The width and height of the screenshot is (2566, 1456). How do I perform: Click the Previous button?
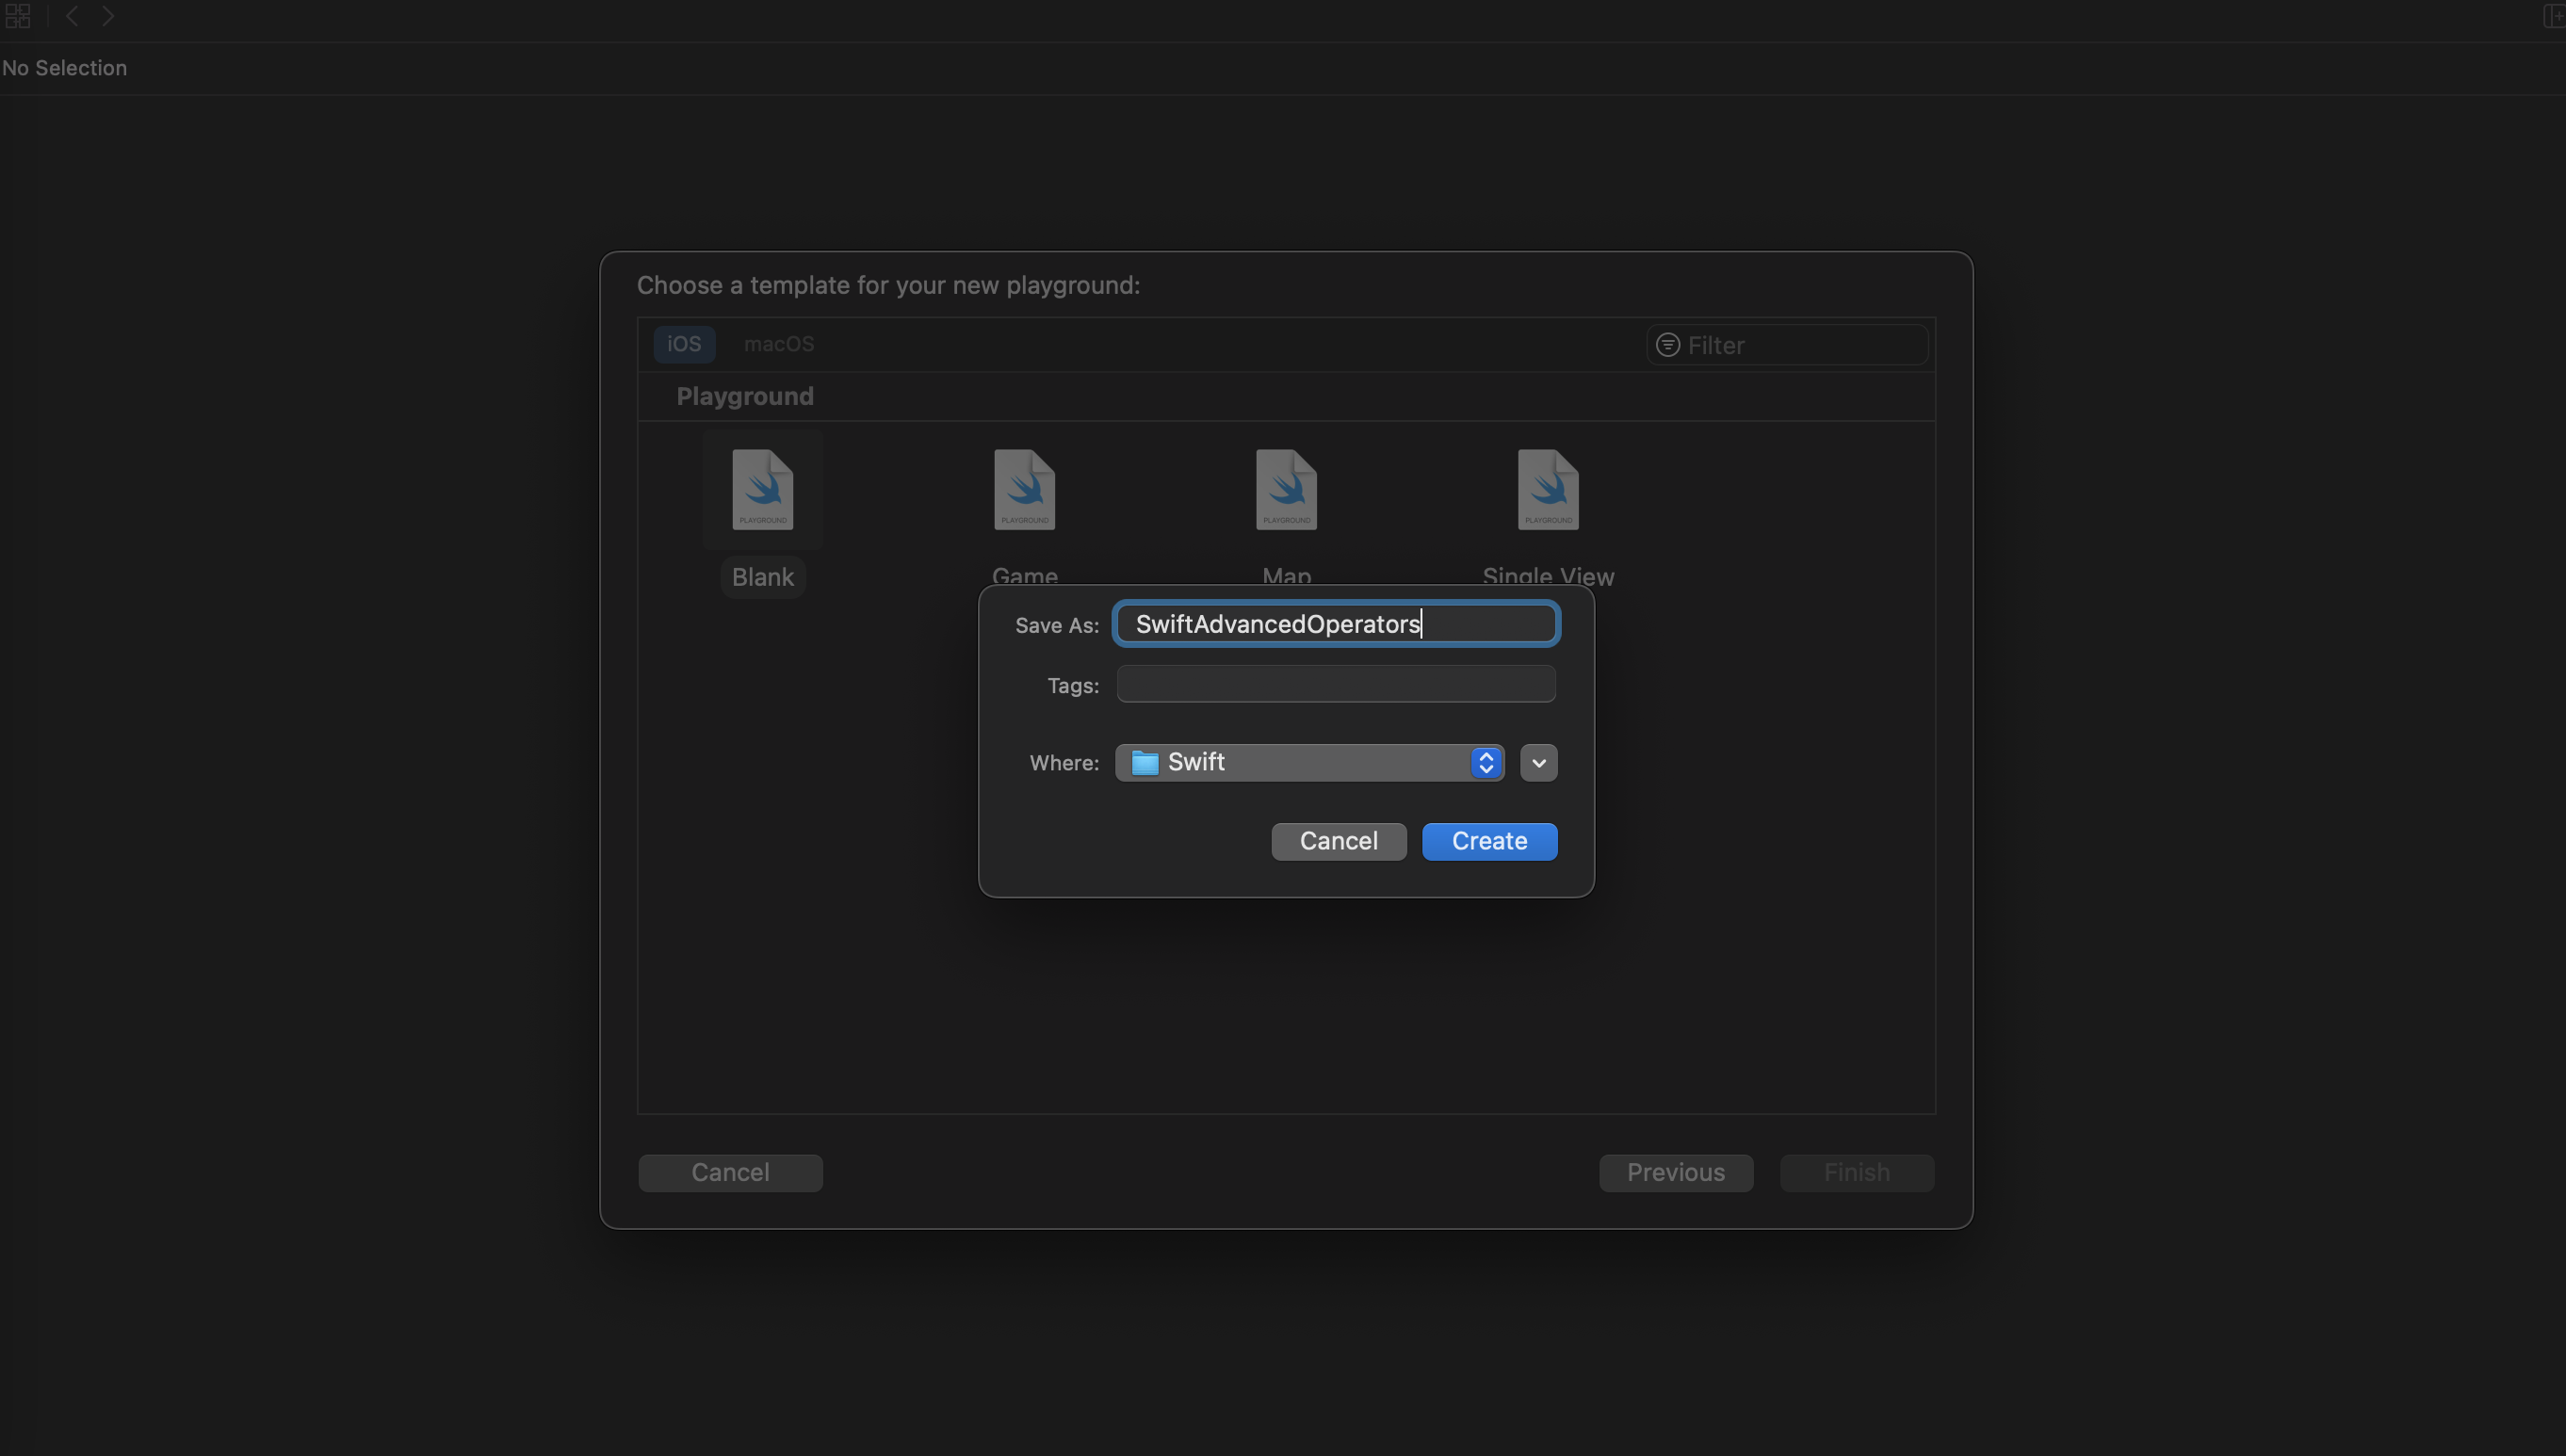coord(1675,1172)
